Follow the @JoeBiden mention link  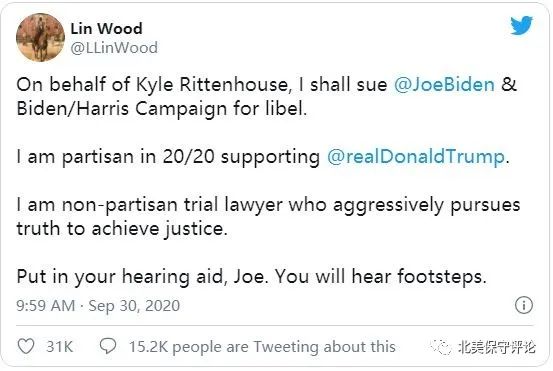point(444,85)
